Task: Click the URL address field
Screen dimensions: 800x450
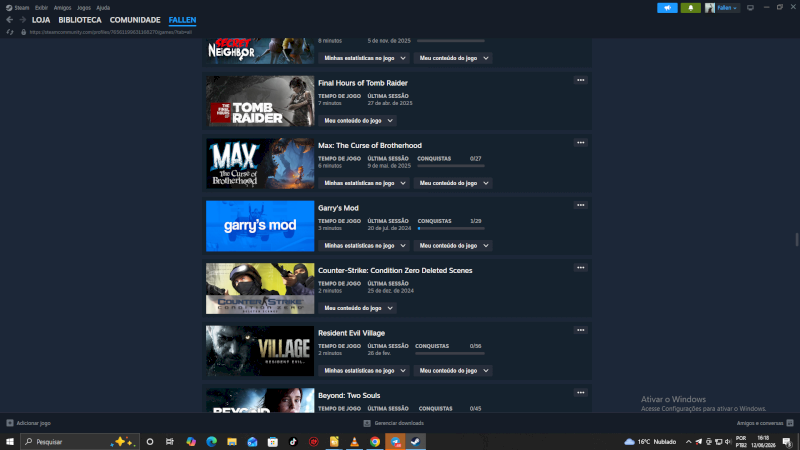Action: point(111,32)
